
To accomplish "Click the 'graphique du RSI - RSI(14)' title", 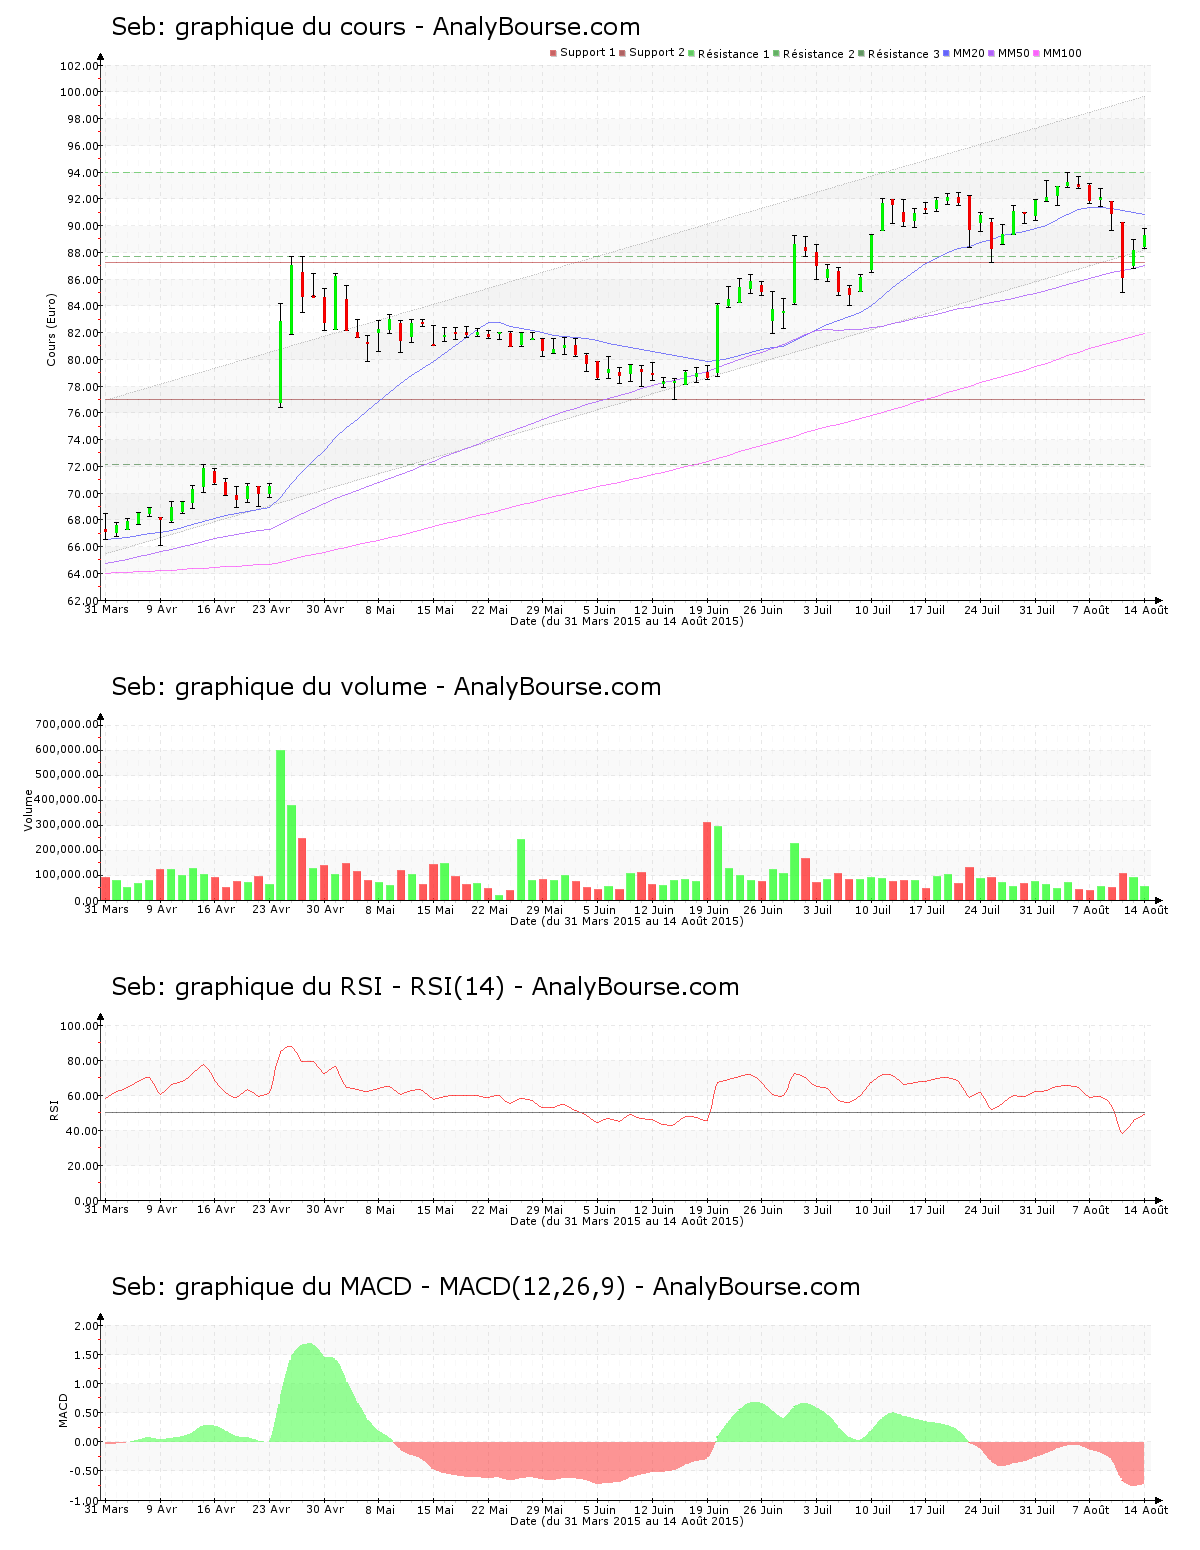I will coord(425,987).
